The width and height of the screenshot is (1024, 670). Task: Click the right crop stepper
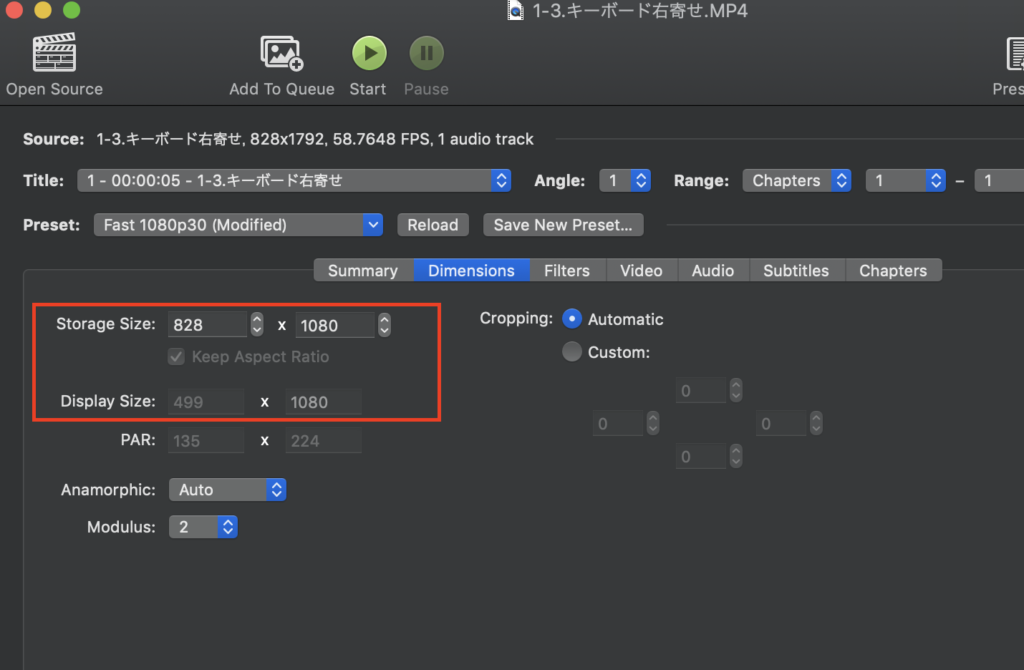pos(816,424)
